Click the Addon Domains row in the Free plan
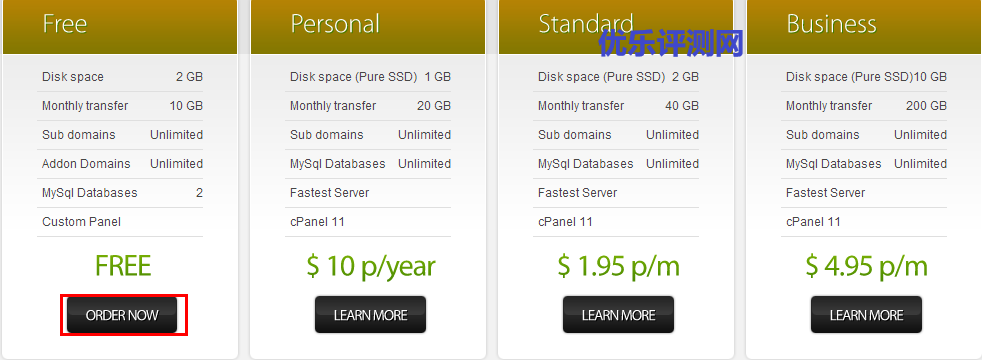982x360 pixels. 120,164
